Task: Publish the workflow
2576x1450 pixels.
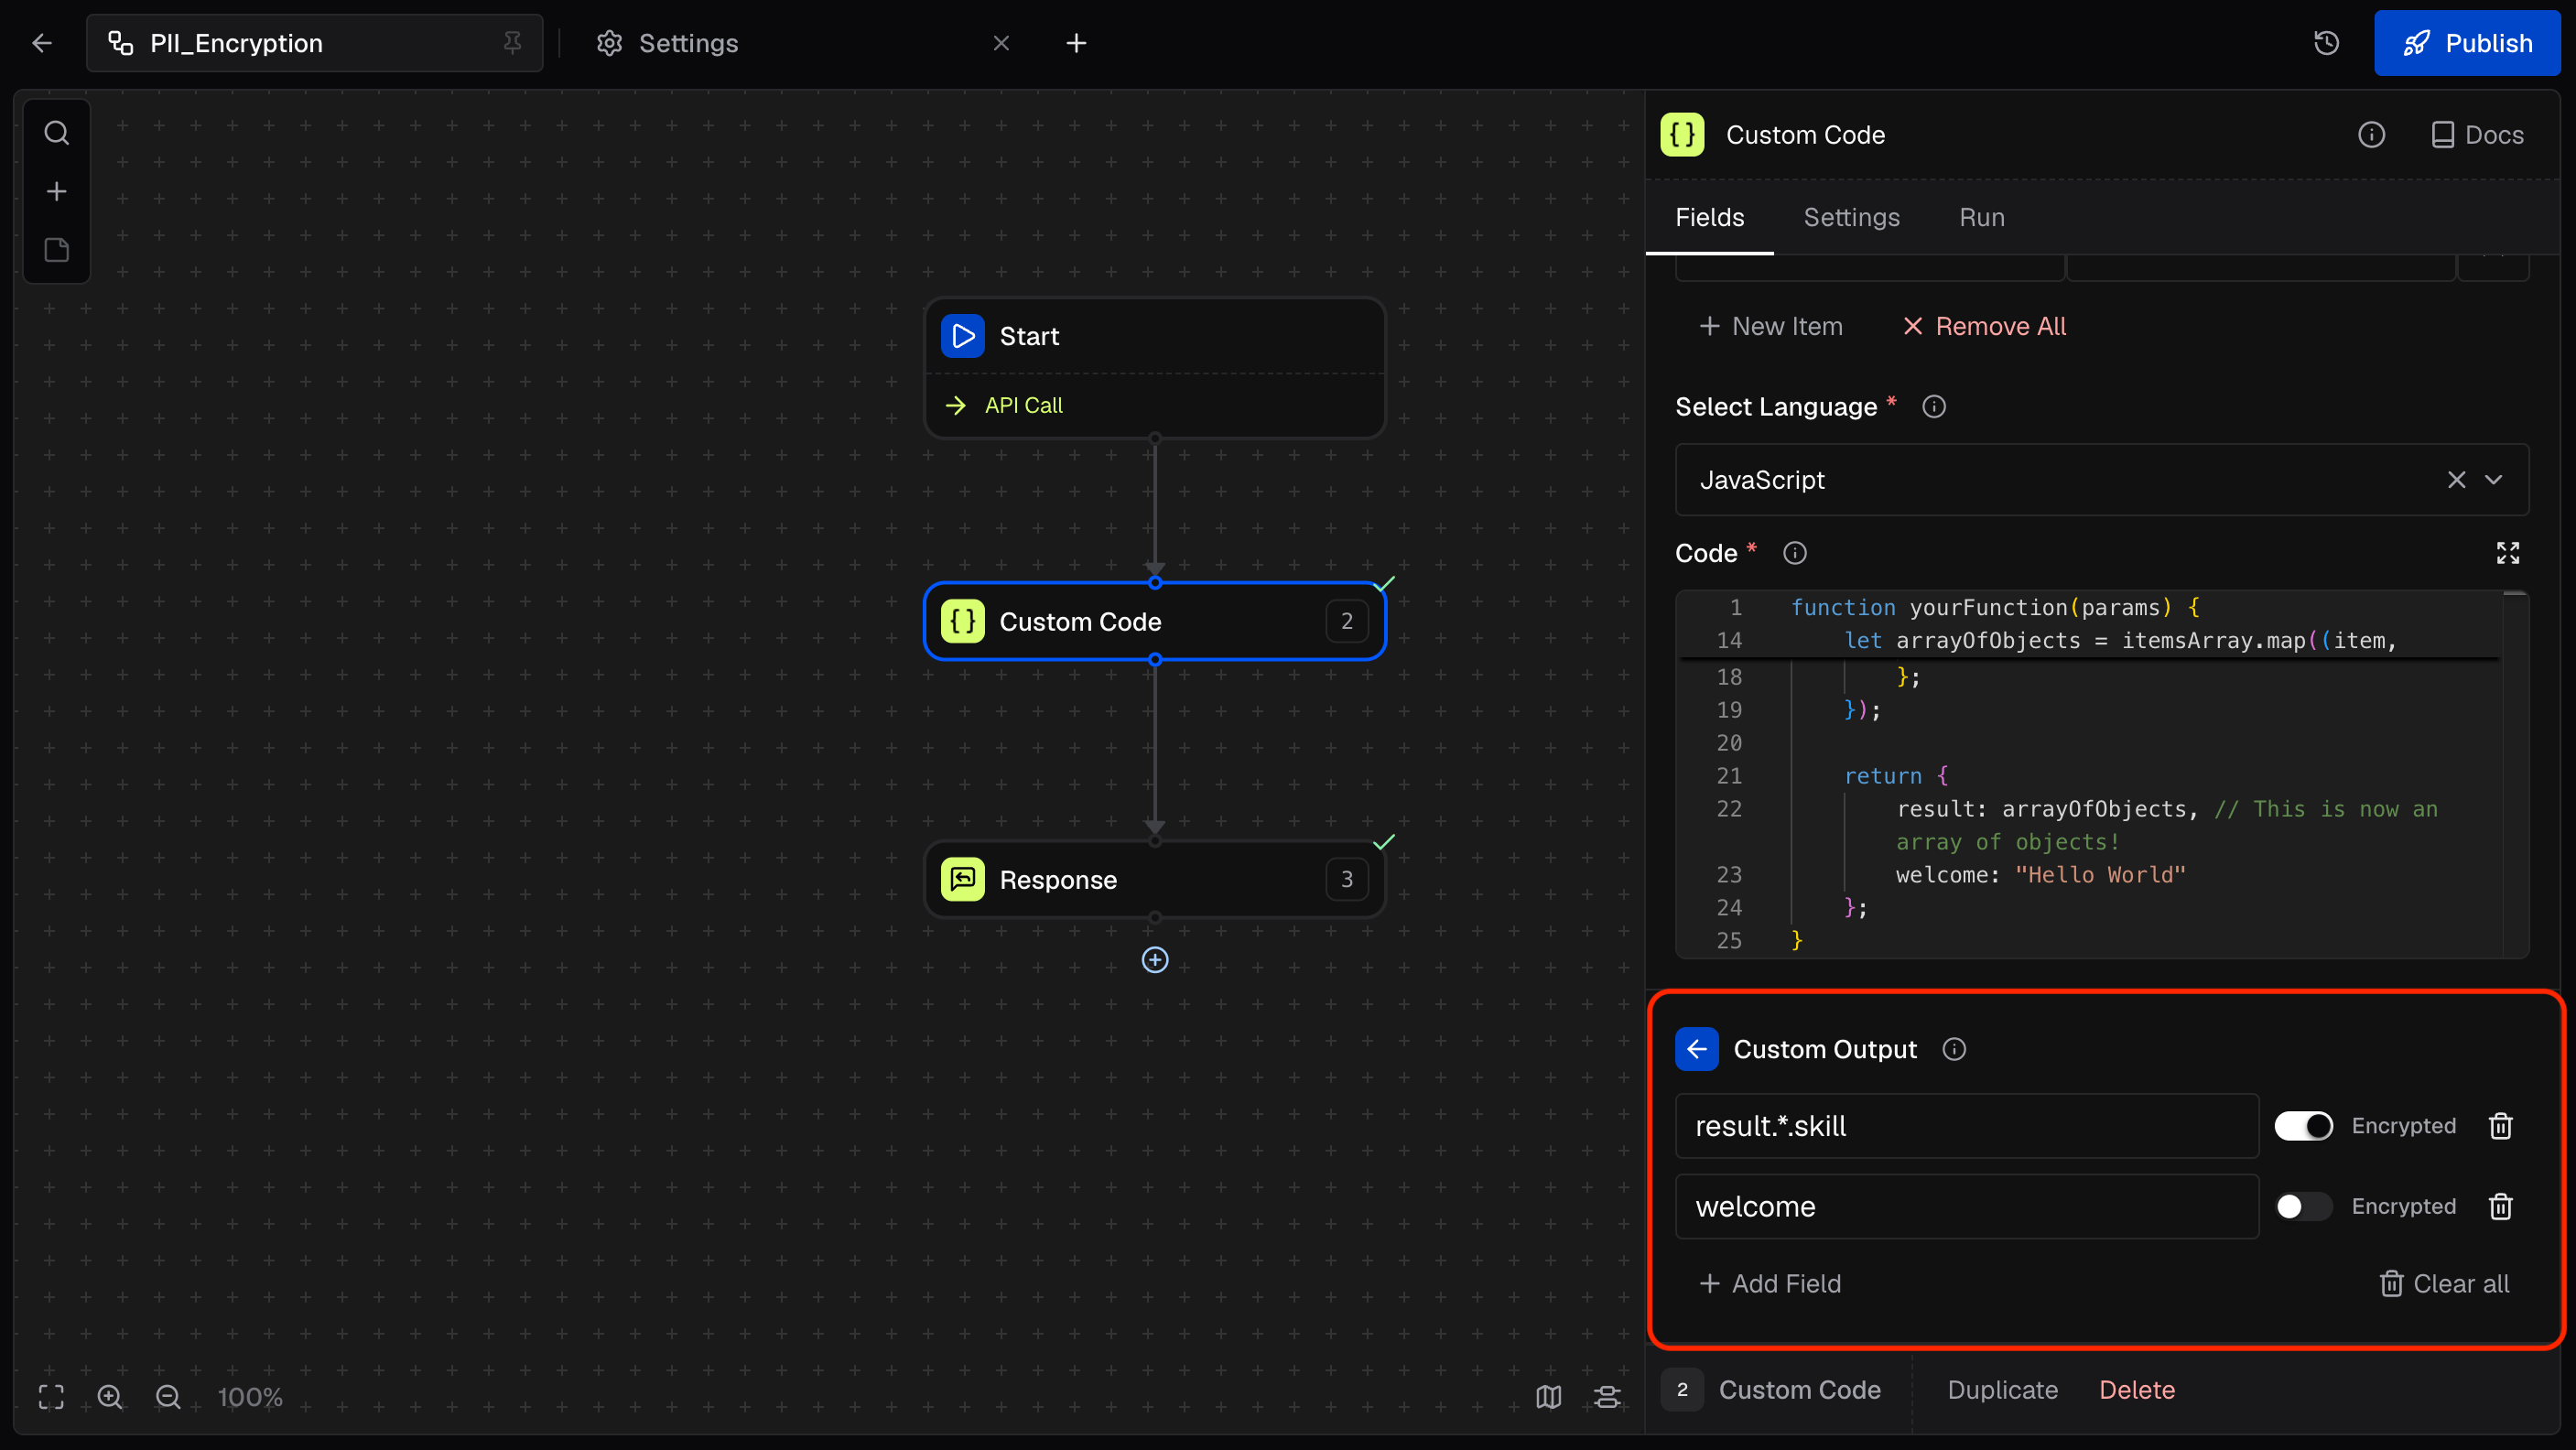Action: coord(2467,43)
